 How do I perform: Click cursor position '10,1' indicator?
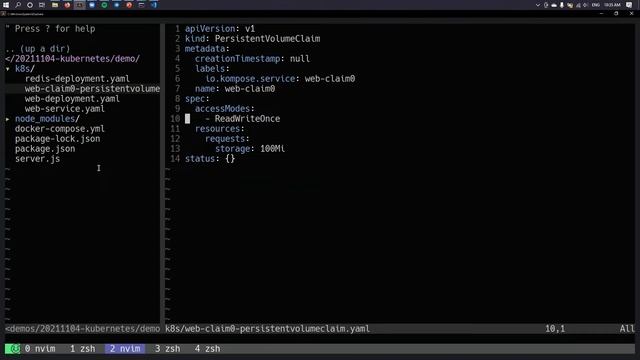pos(555,329)
